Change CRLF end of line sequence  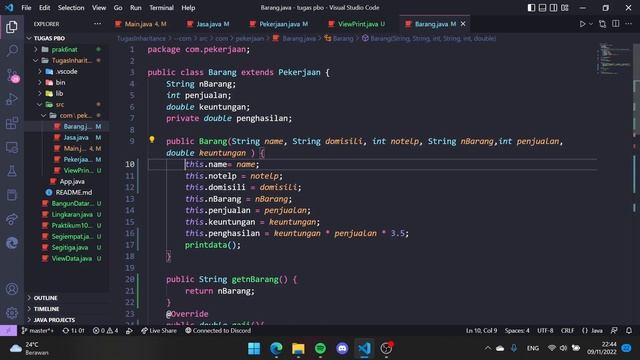pos(567,331)
